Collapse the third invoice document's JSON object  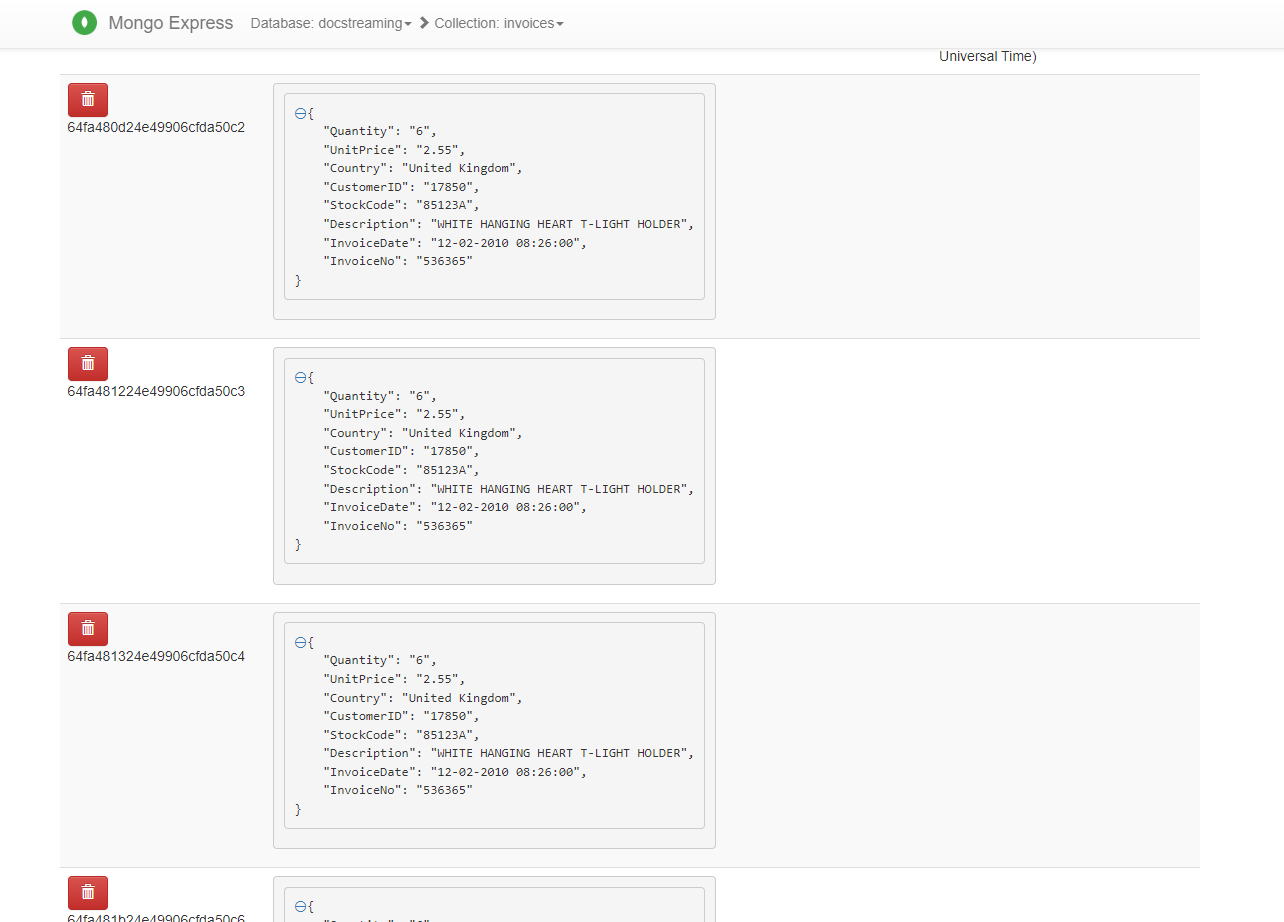pos(300,642)
